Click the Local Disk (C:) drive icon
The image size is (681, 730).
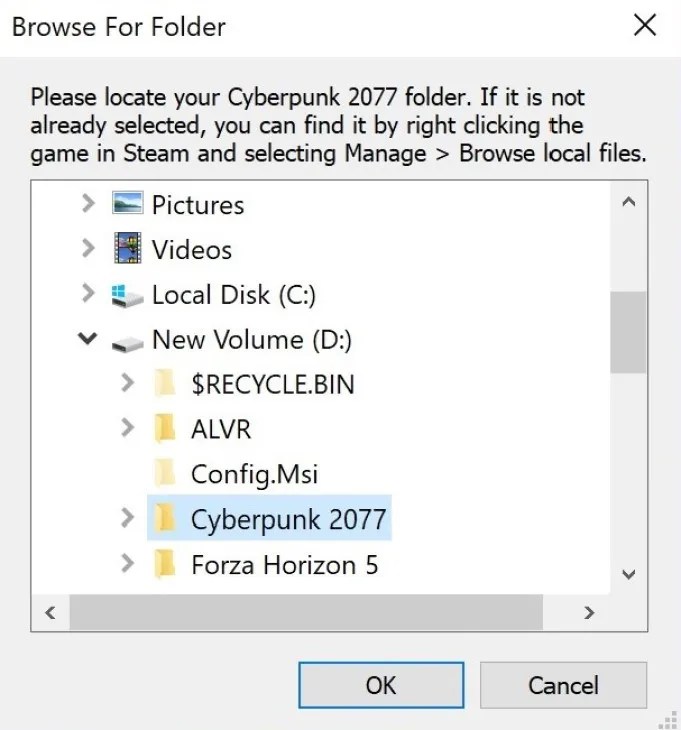tap(128, 295)
